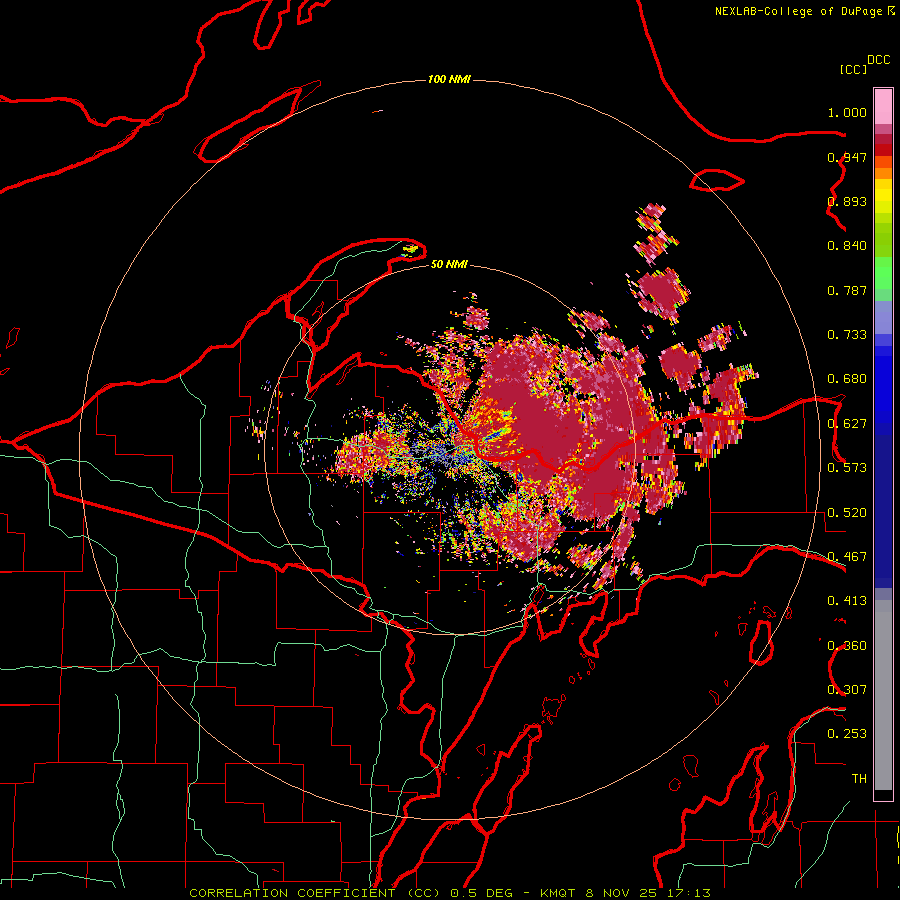Click the 0.307 color scale value
The width and height of the screenshot is (900, 900).
pos(847,690)
